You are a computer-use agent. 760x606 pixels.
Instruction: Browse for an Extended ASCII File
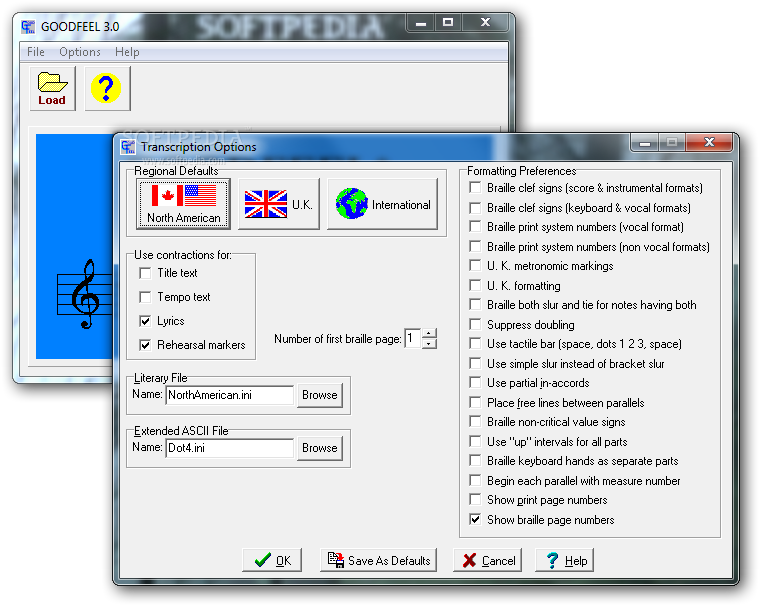coord(319,448)
